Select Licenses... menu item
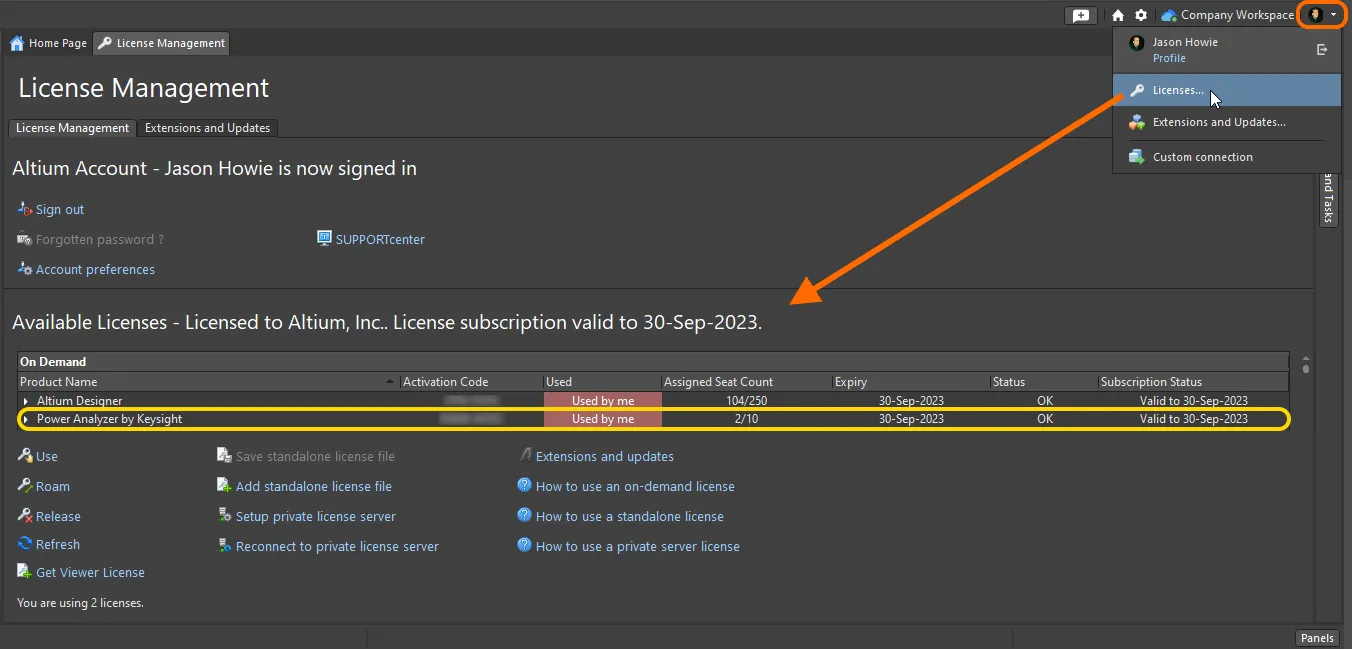The width and height of the screenshot is (1352, 649). point(1227,90)
